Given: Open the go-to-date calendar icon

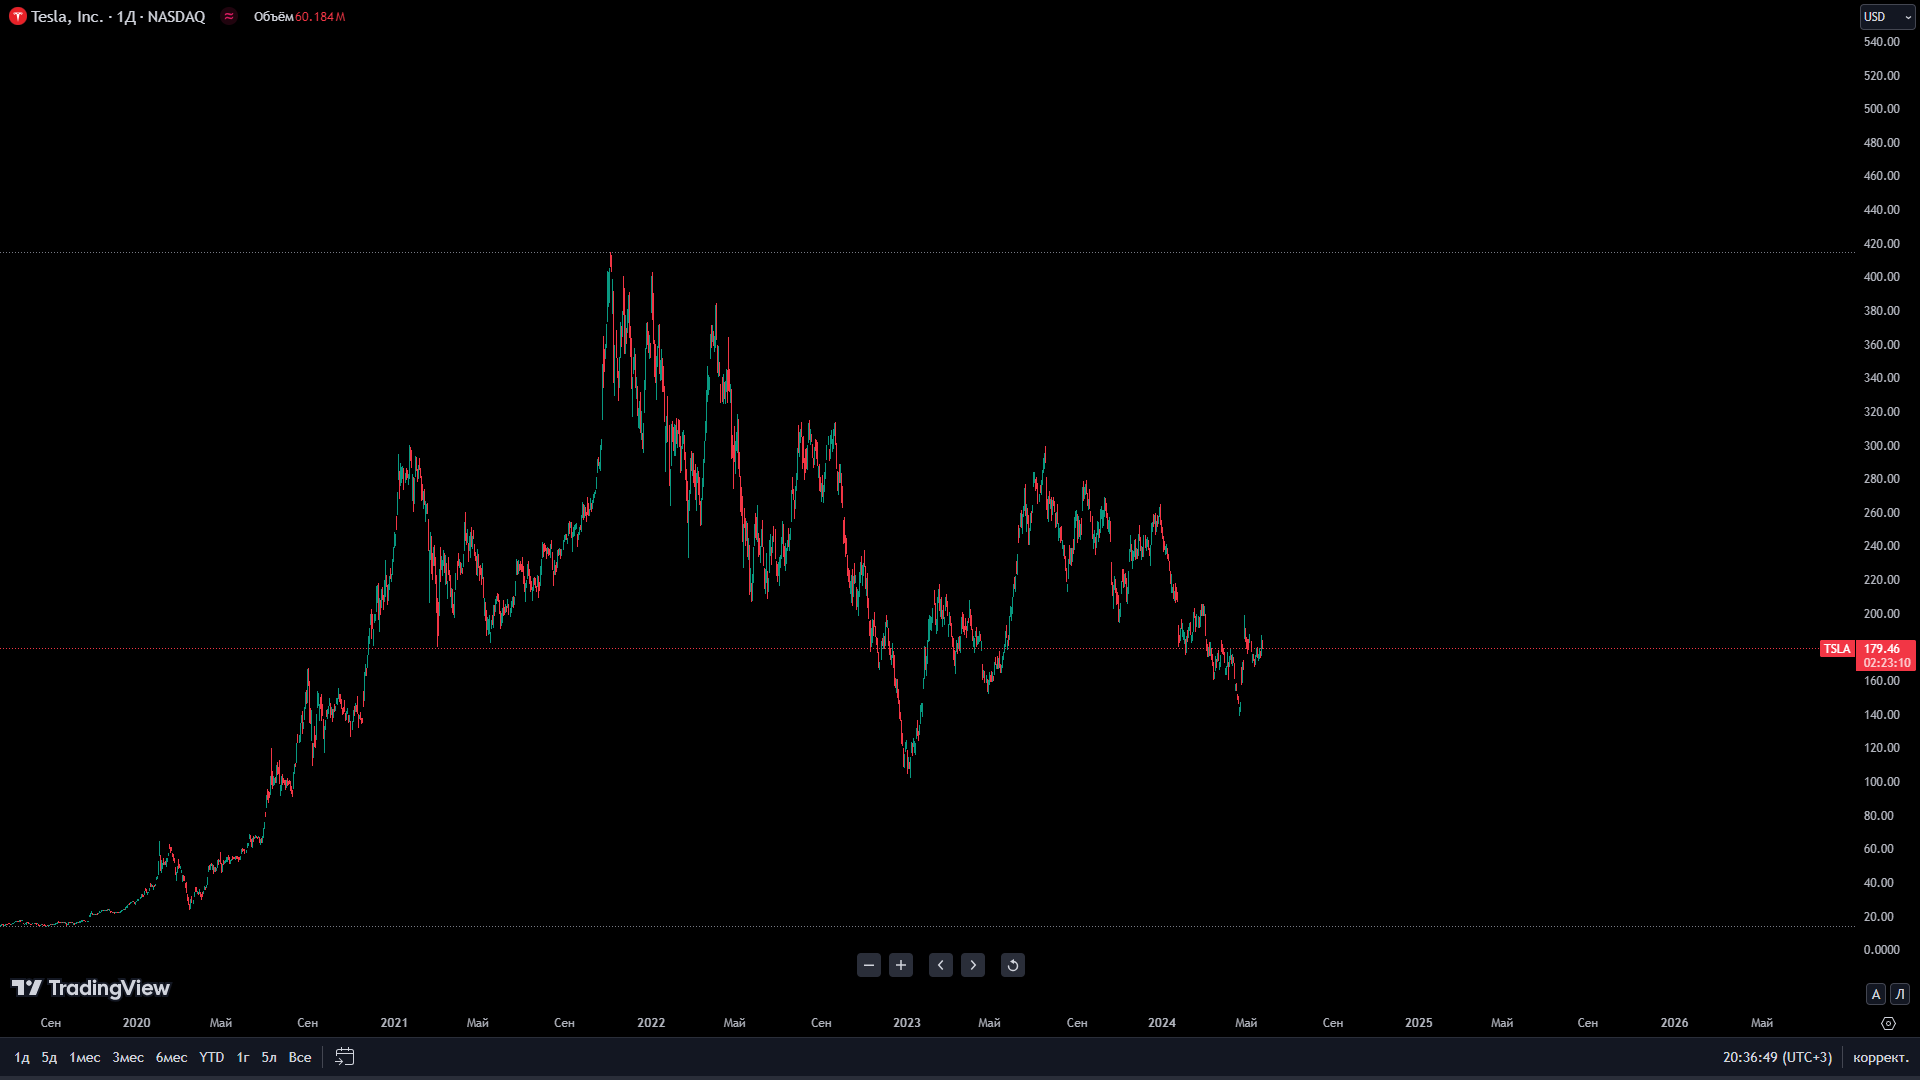Looking at the screenshot, I should pyautogui.click(x=345, y=1057).
